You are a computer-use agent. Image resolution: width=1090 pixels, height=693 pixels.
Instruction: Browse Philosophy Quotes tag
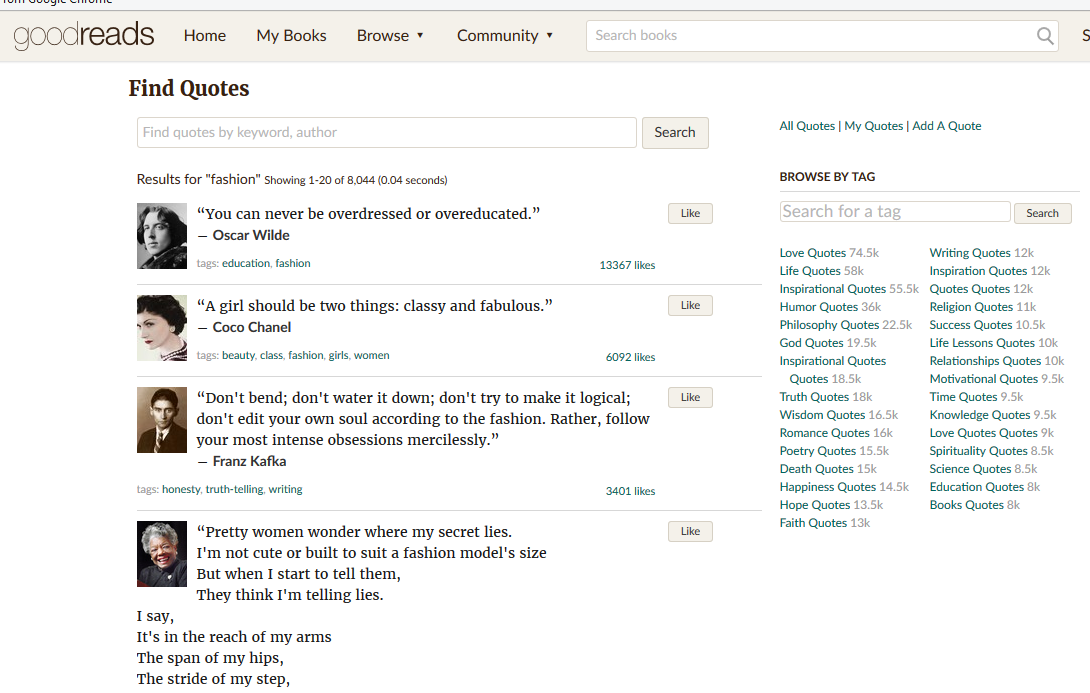[x=829, y=325]
